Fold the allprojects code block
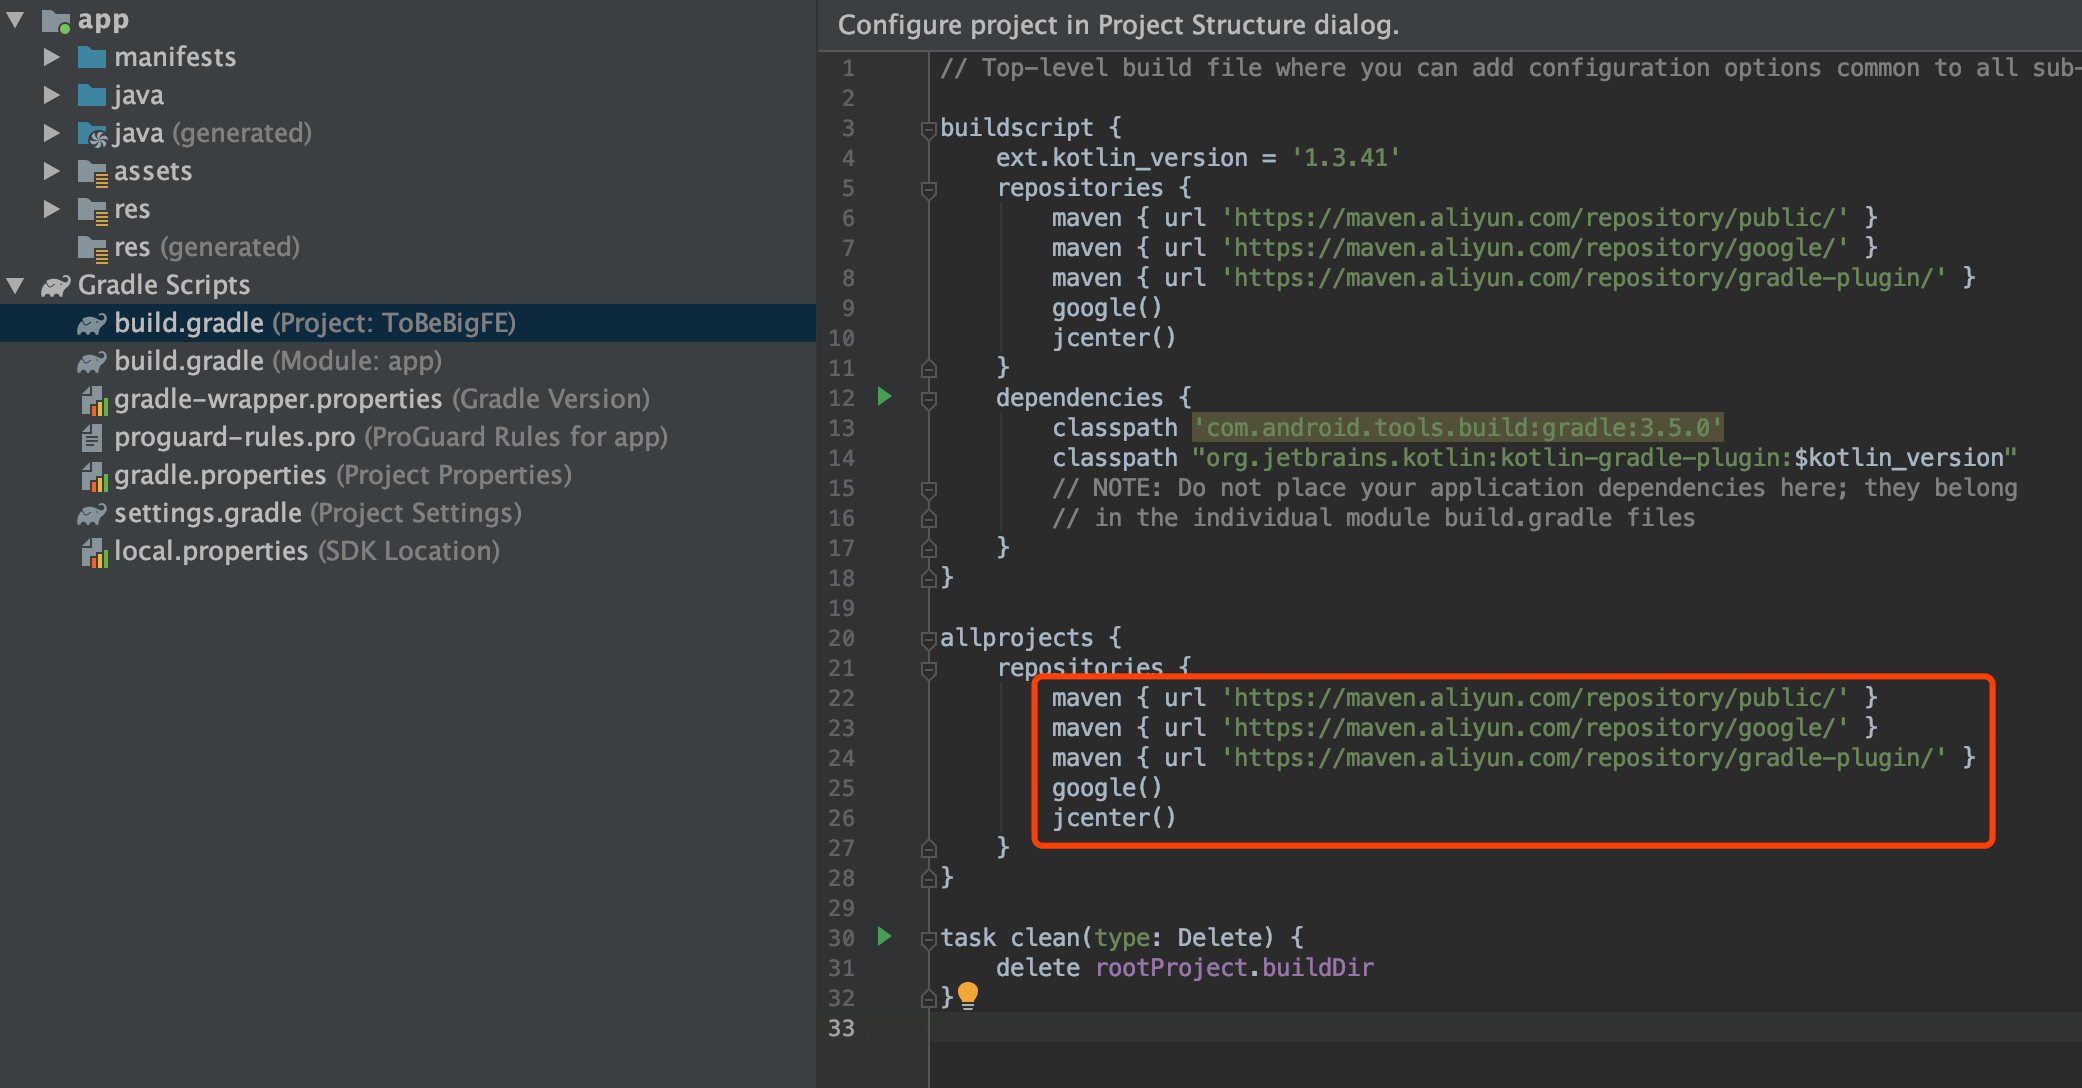2082x1088 pixels. click(x=927, y=638)
